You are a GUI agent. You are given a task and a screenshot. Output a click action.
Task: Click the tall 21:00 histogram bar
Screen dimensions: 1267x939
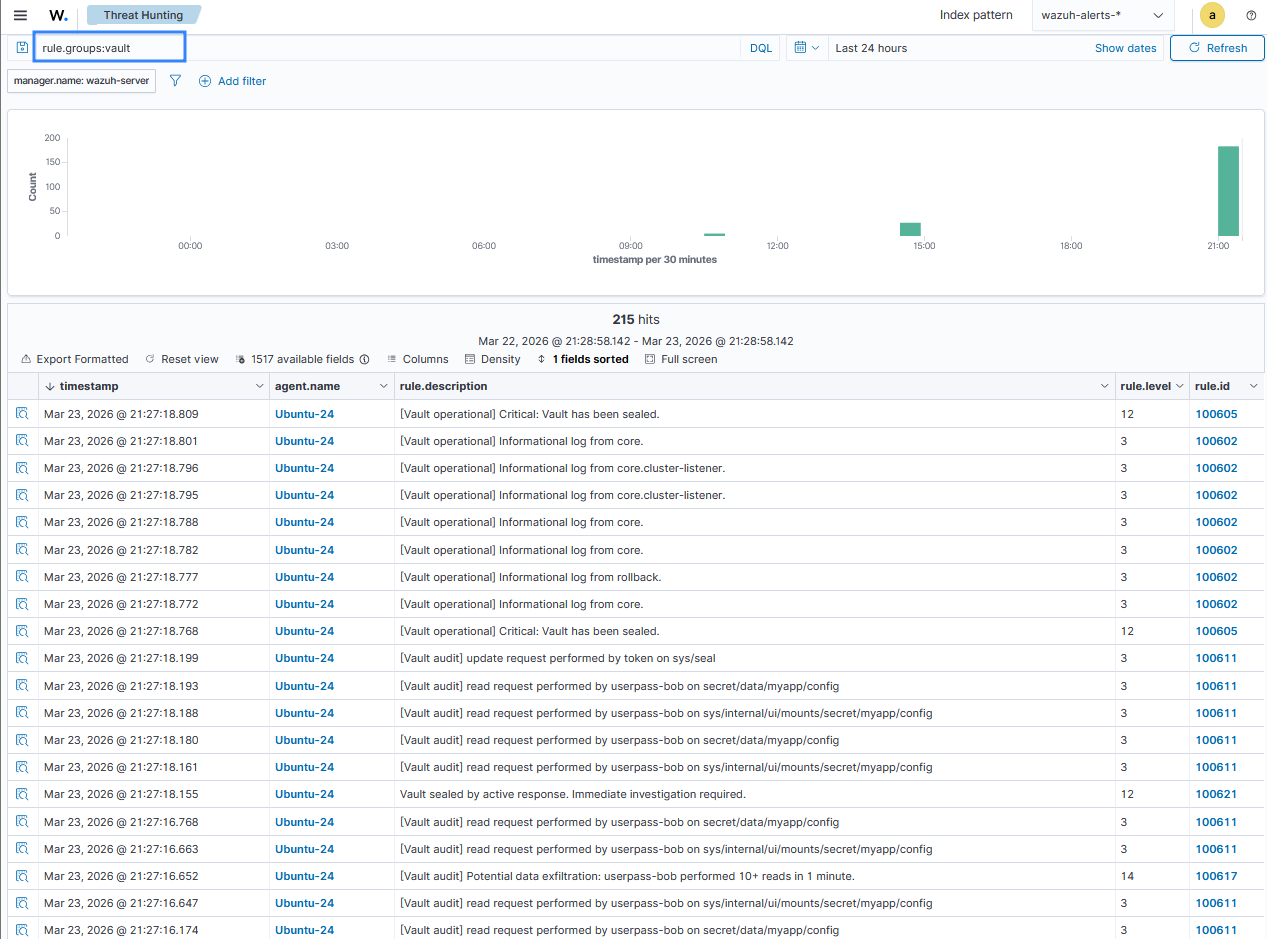click(x=1228, y=191)
